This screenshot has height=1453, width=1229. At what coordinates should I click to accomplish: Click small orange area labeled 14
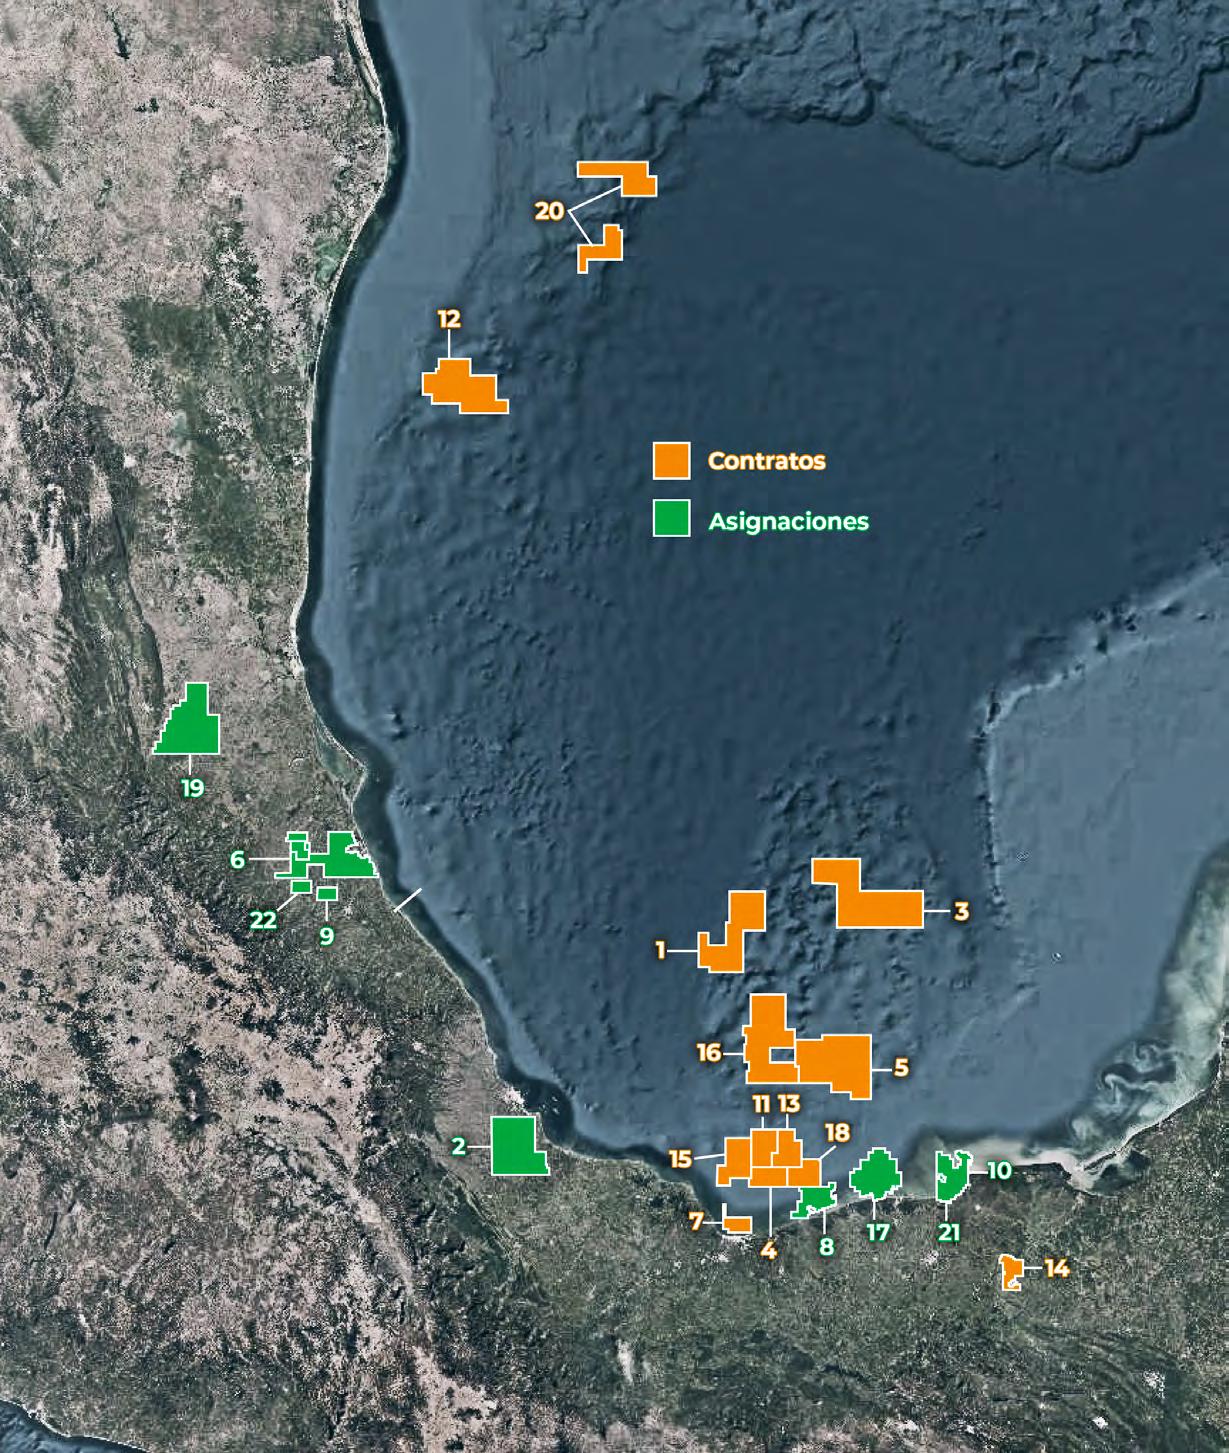coord(1010,1273)
